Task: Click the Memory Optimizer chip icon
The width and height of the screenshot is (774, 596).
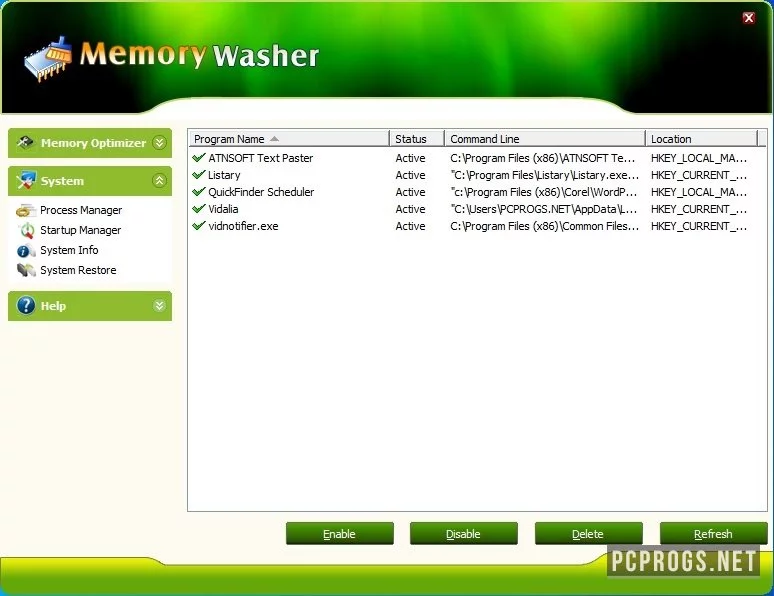Action: (25, 143)
